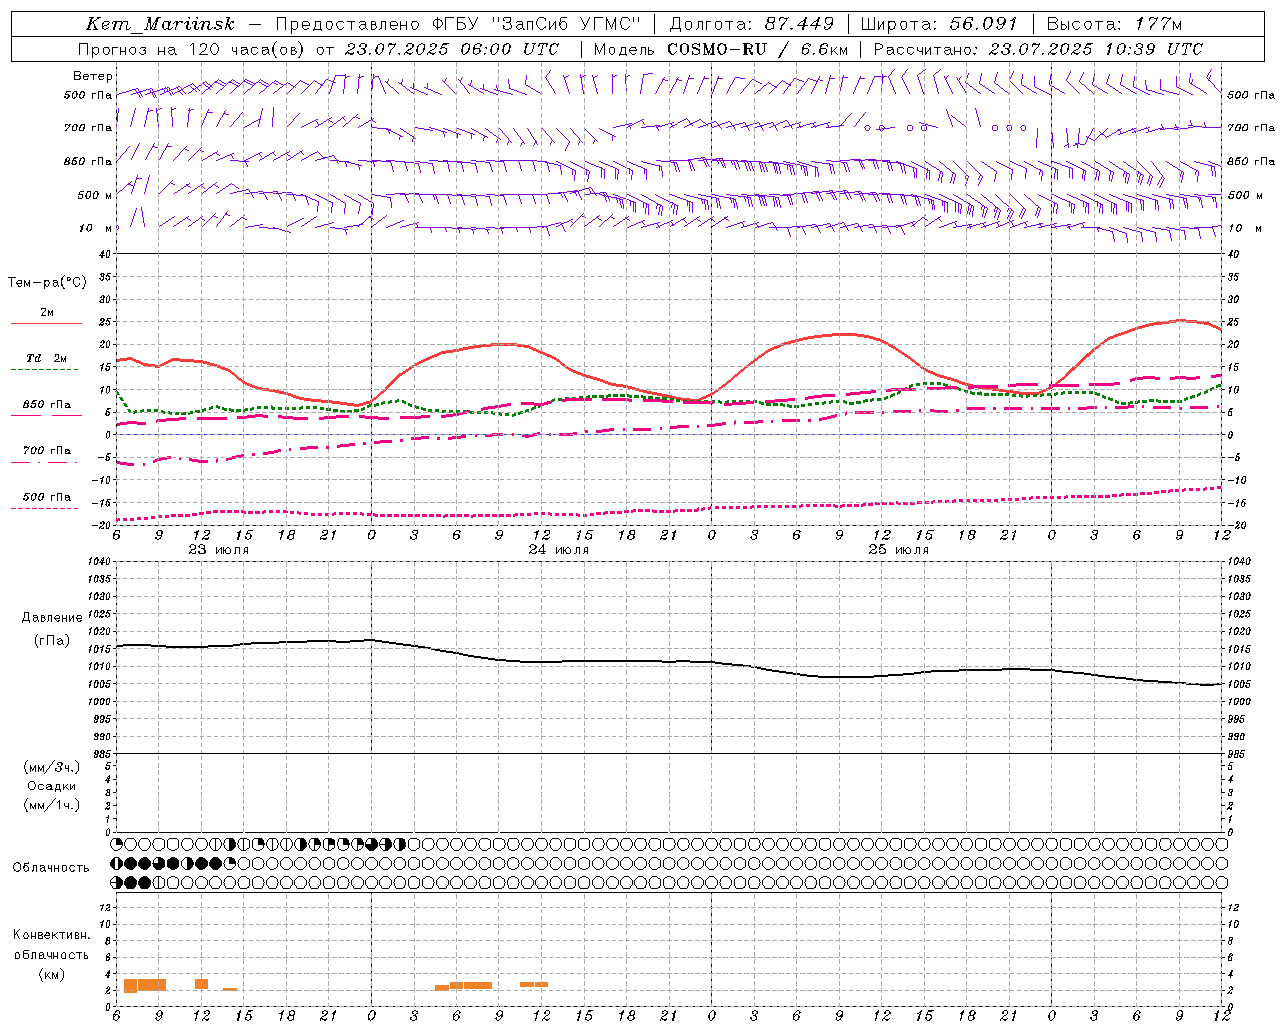Viewport: 1280px width, 1024px height.
Task: Click the 23 июля date label
Action: pos(219,550)
